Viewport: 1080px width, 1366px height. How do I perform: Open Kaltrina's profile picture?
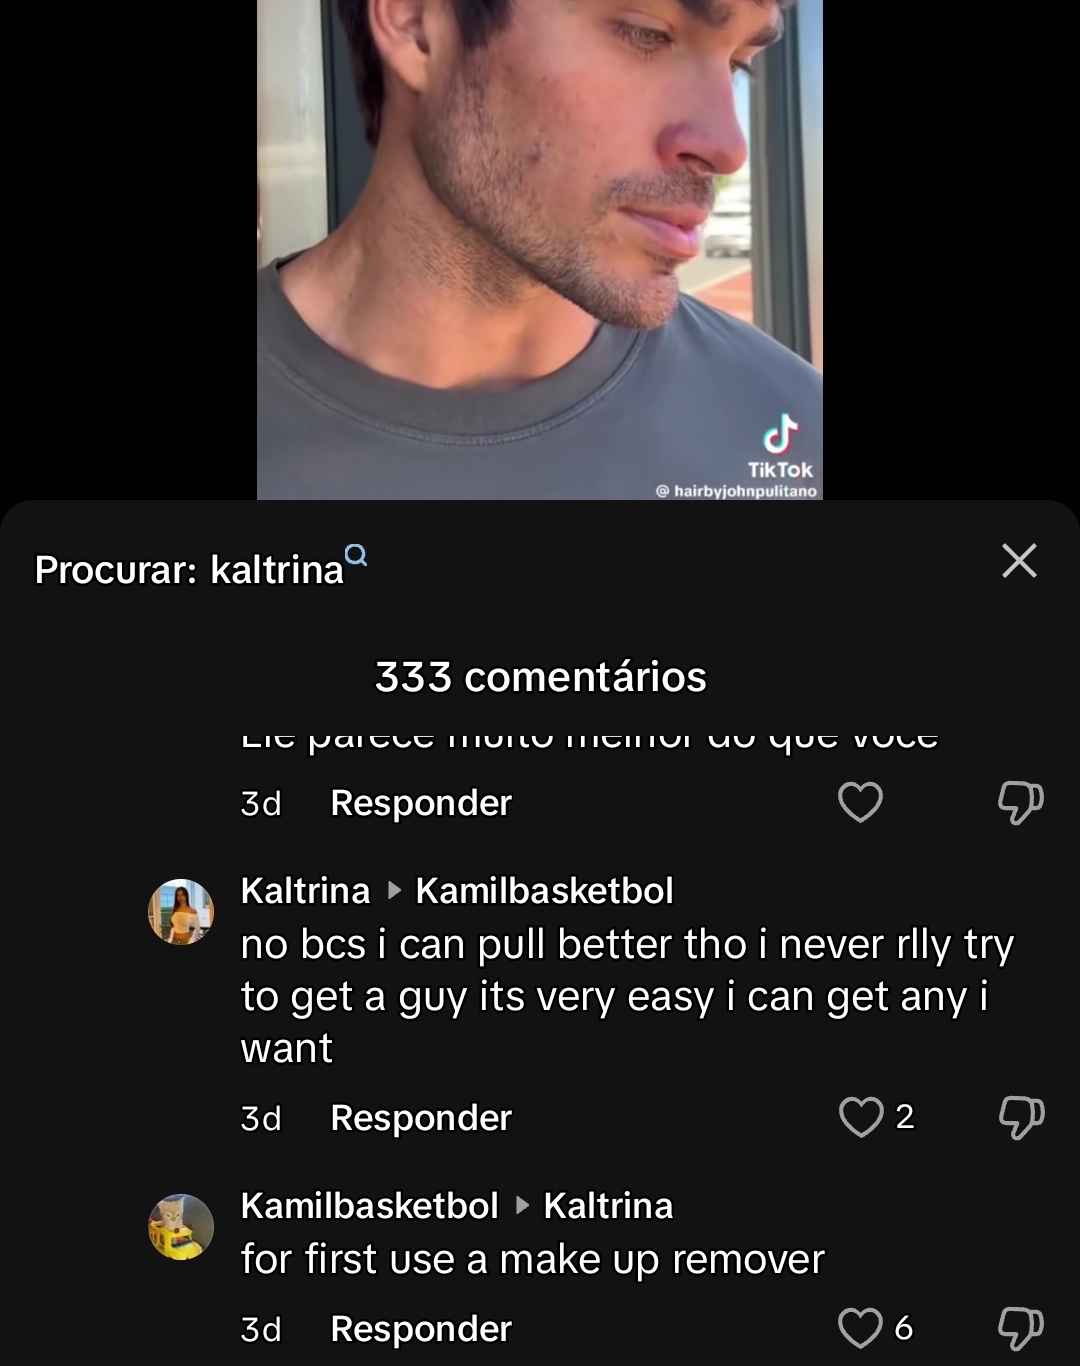[181, 912]
